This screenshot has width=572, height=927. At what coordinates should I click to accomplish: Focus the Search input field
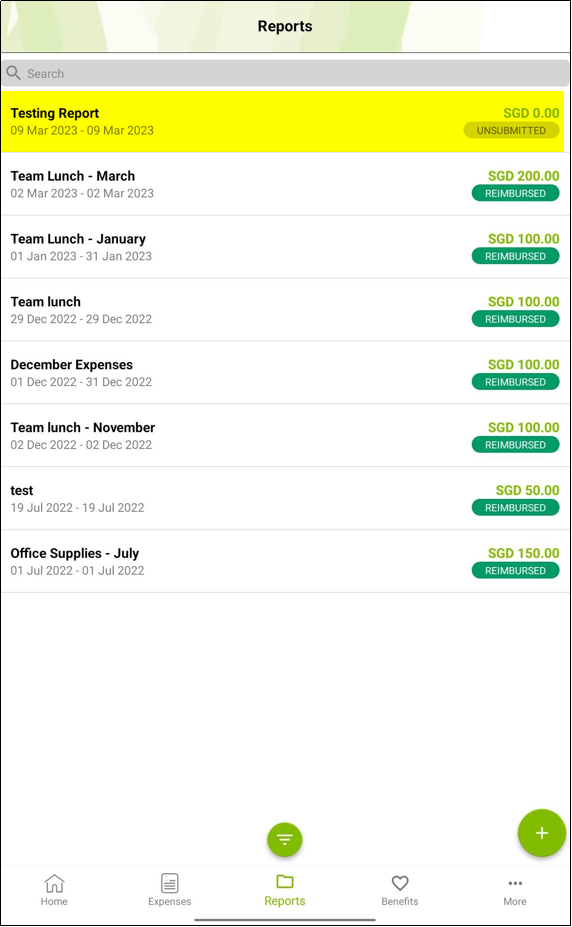[x=285, y=73]
